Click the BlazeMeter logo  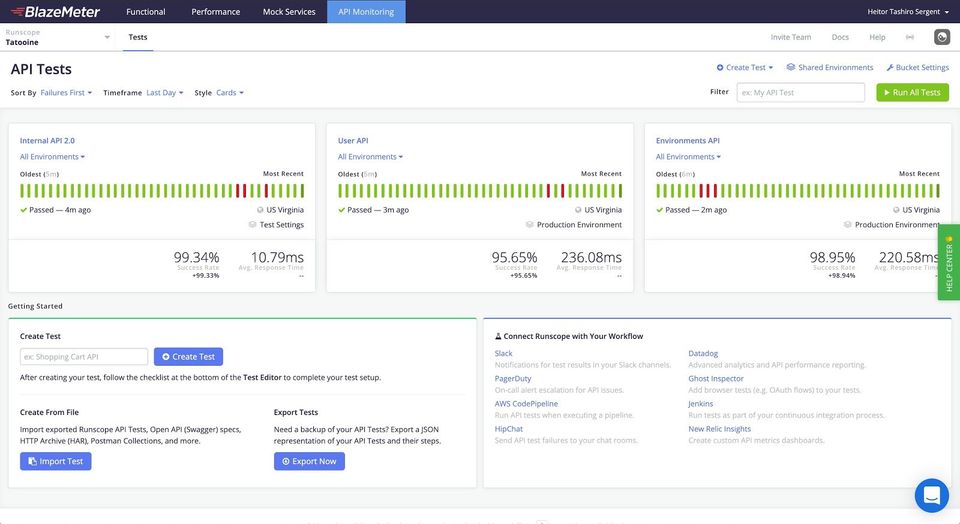point(54,11)
